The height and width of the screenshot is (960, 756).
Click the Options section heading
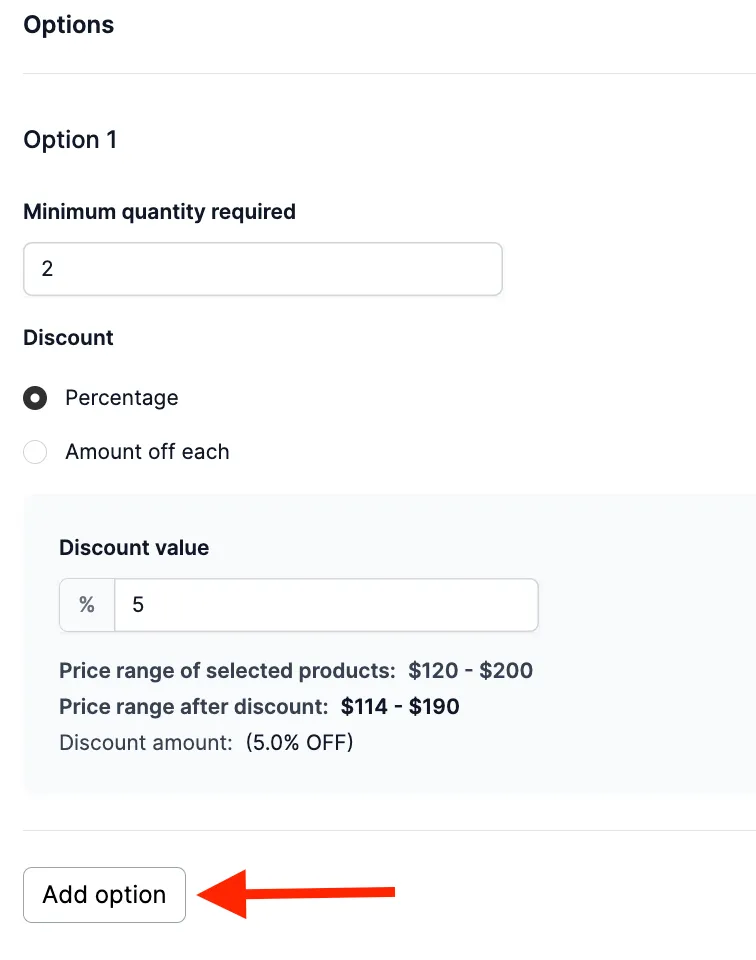[x=69, y=25]
